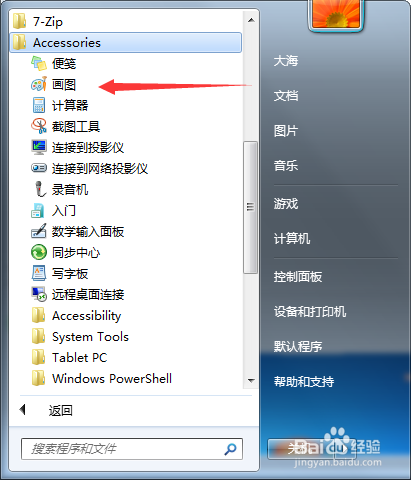Click 返回 to go back
The image size is (411, 480).
[x=61, y=410]
